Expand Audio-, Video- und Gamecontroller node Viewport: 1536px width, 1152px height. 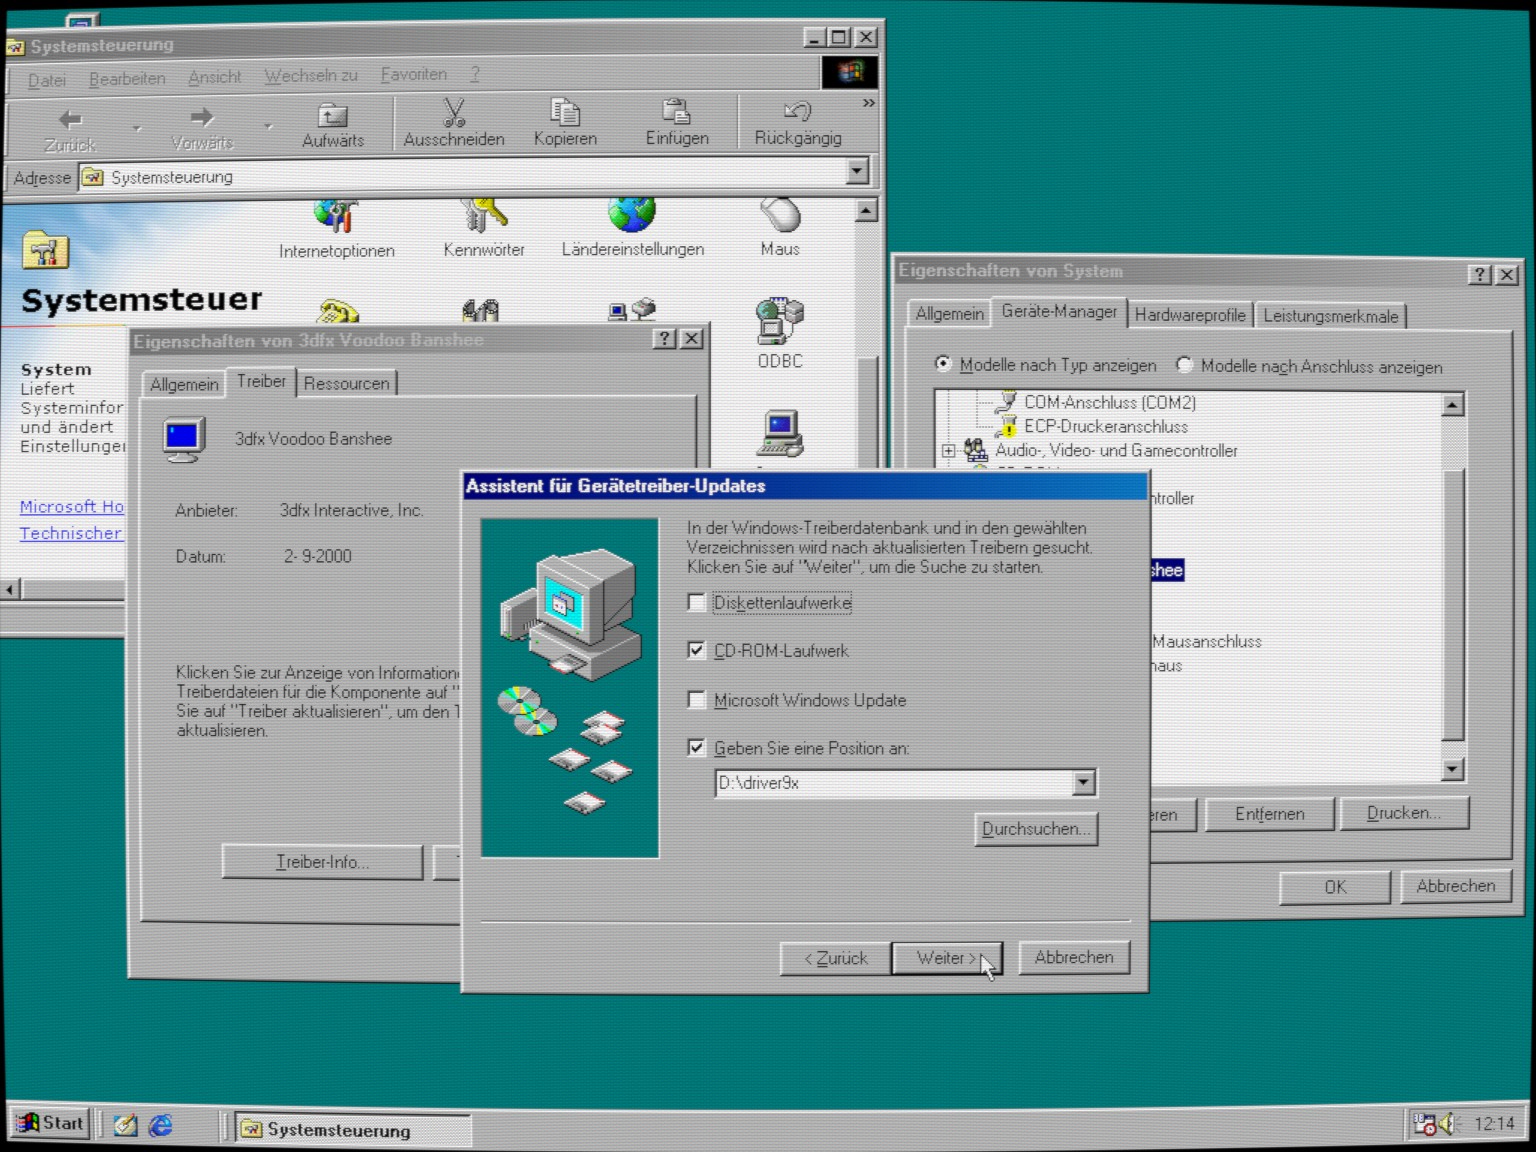pyautogui.click(x=948, y=451)
